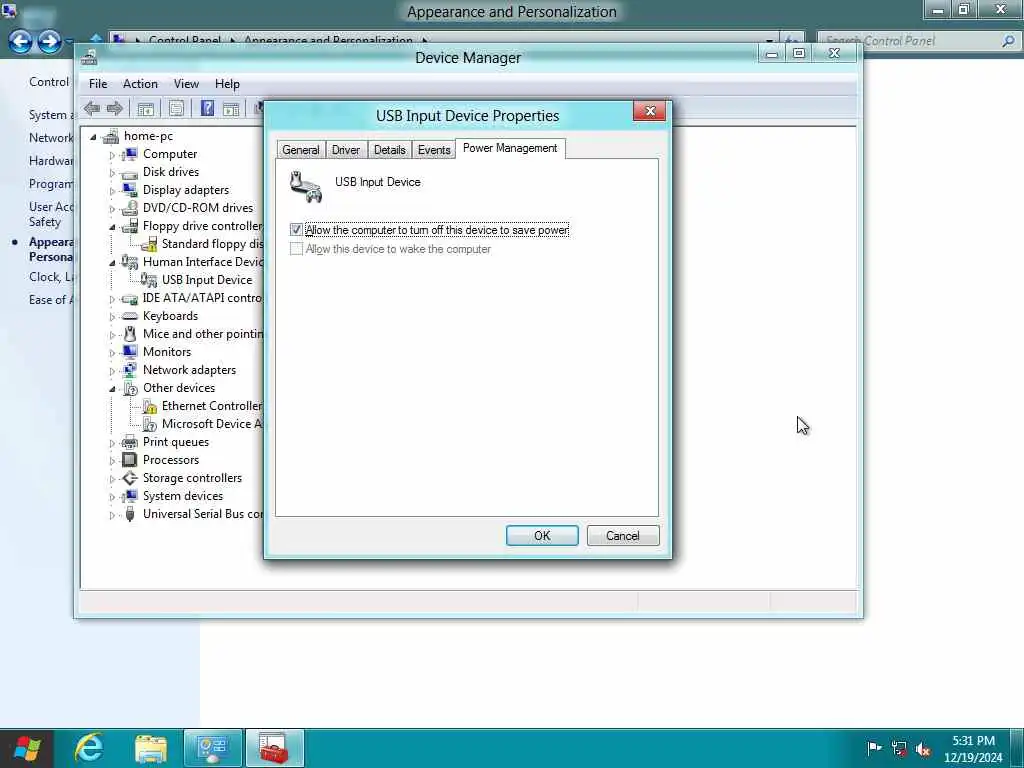
Task: Expand the Disk drives node
Action: (112, 173)
